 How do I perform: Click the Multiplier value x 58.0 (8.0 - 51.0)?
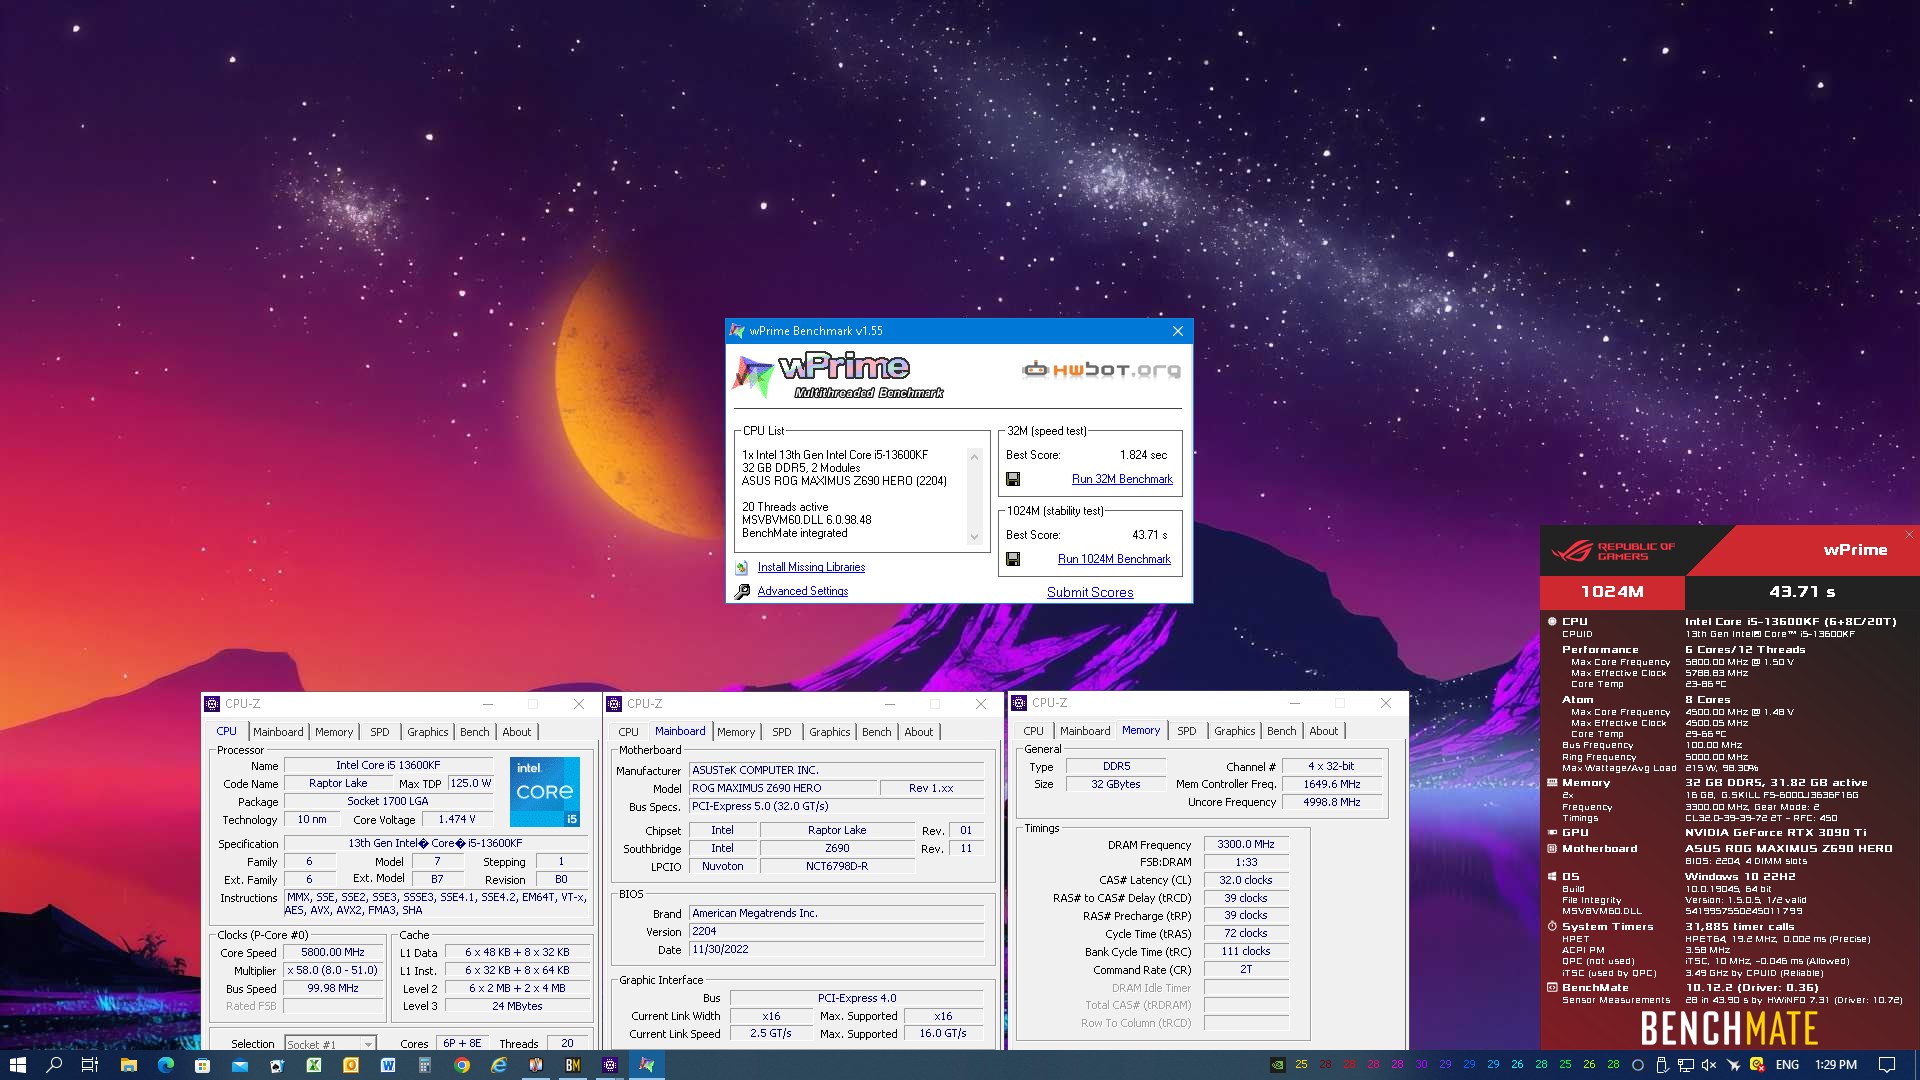pyautogui.click(x=333, y=970)
